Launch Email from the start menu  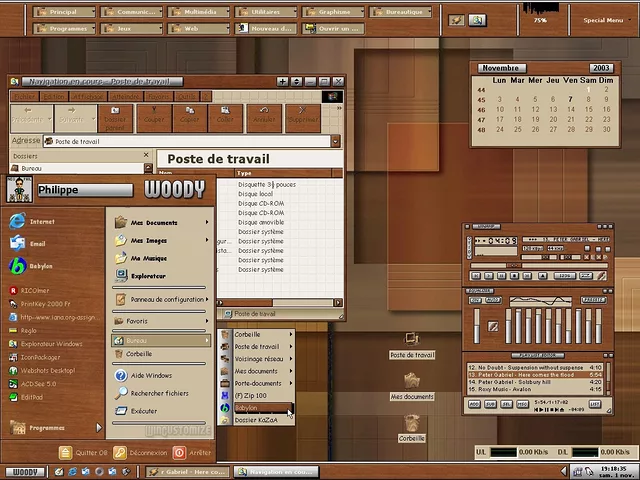pyautogui.click(x=37, y=243)
